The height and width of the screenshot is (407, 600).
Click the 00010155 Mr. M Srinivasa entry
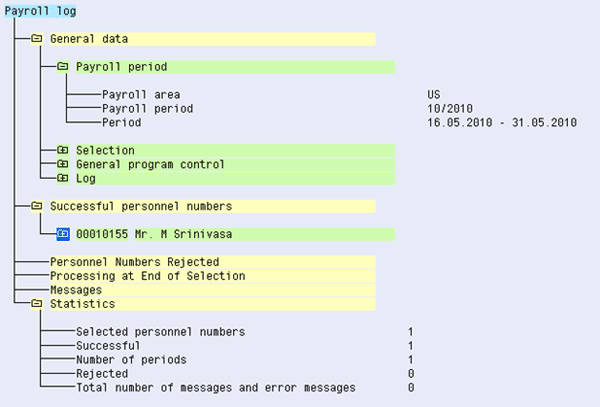coord(149,234)
